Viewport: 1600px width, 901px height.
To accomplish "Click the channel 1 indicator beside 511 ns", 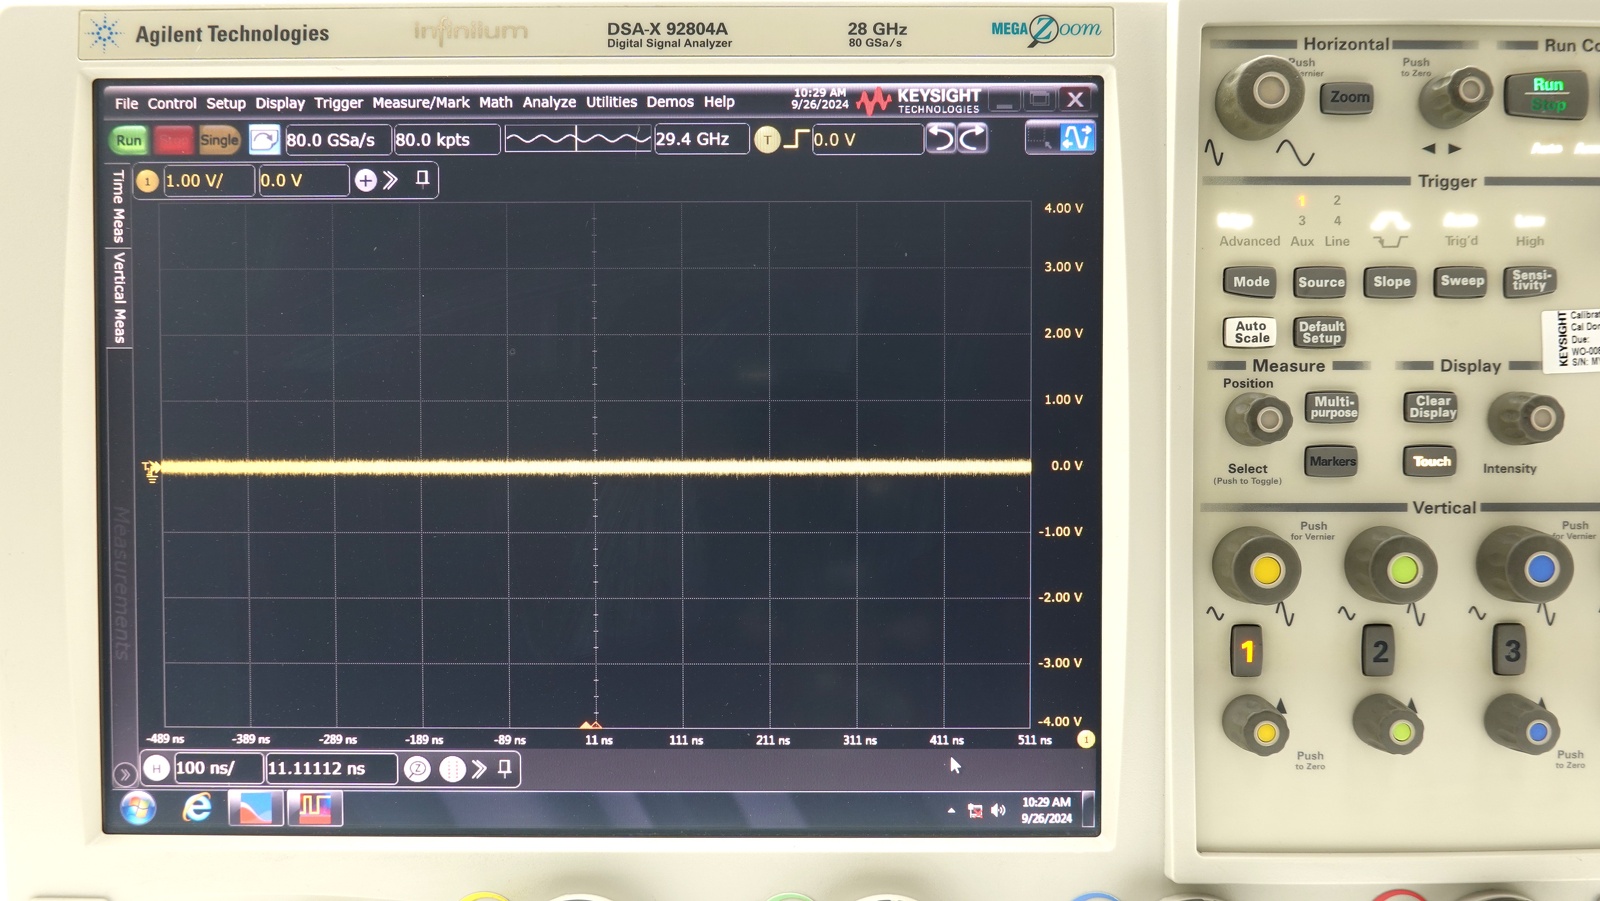I will click(x=1086, y=740).
